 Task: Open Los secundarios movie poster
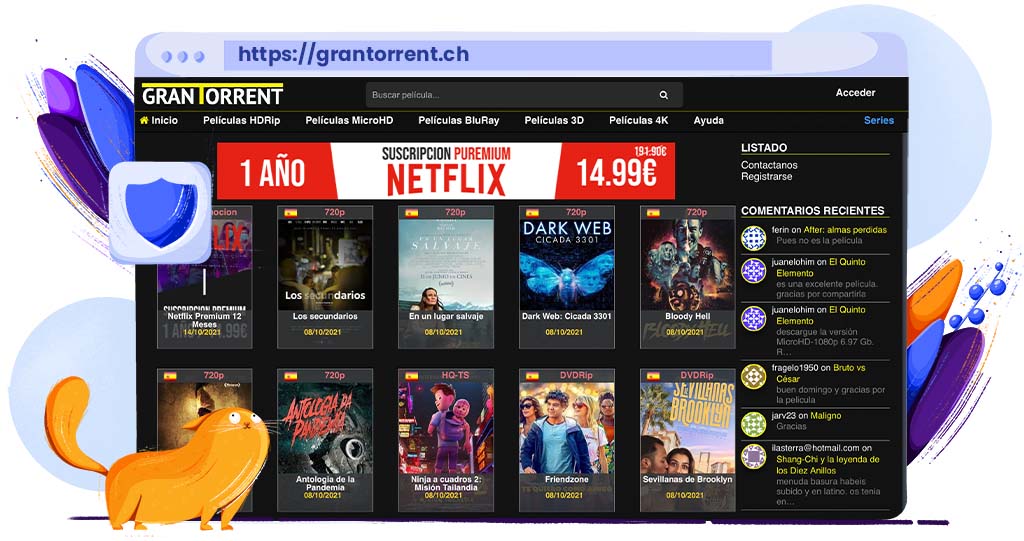pyautogui.click(x=325, y=264)
